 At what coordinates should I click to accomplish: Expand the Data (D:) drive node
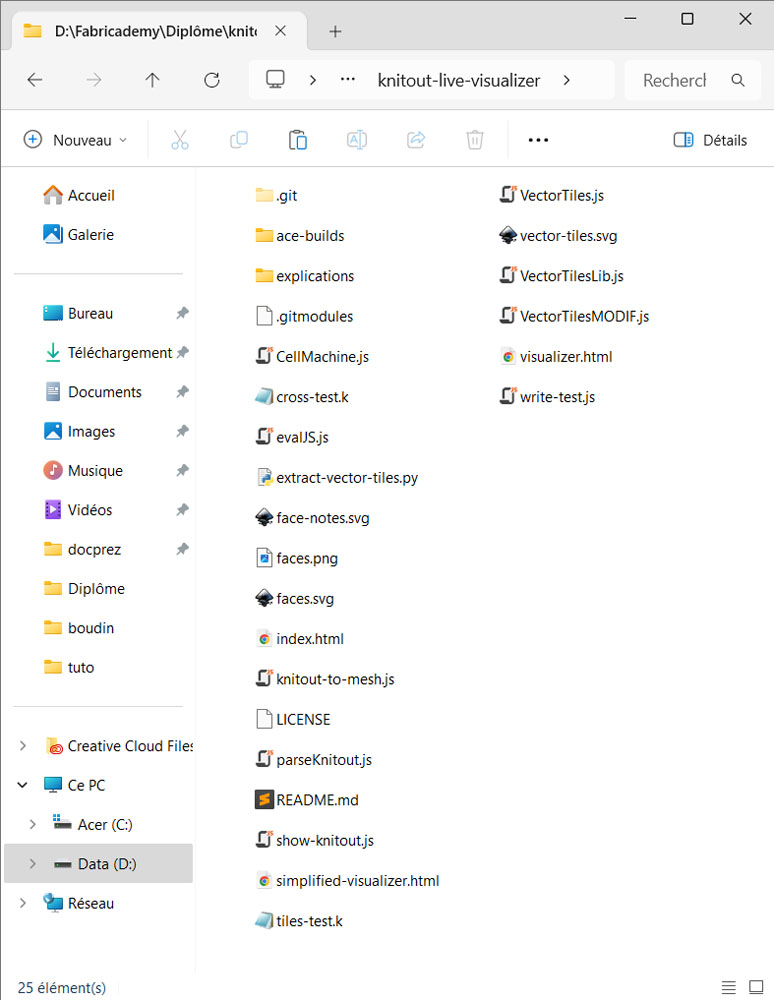coord(33,864)
